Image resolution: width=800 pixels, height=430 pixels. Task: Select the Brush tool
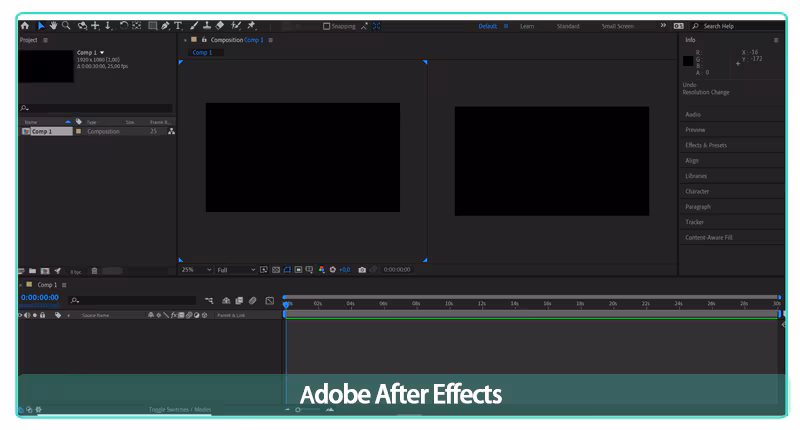(x=194, y=26)
